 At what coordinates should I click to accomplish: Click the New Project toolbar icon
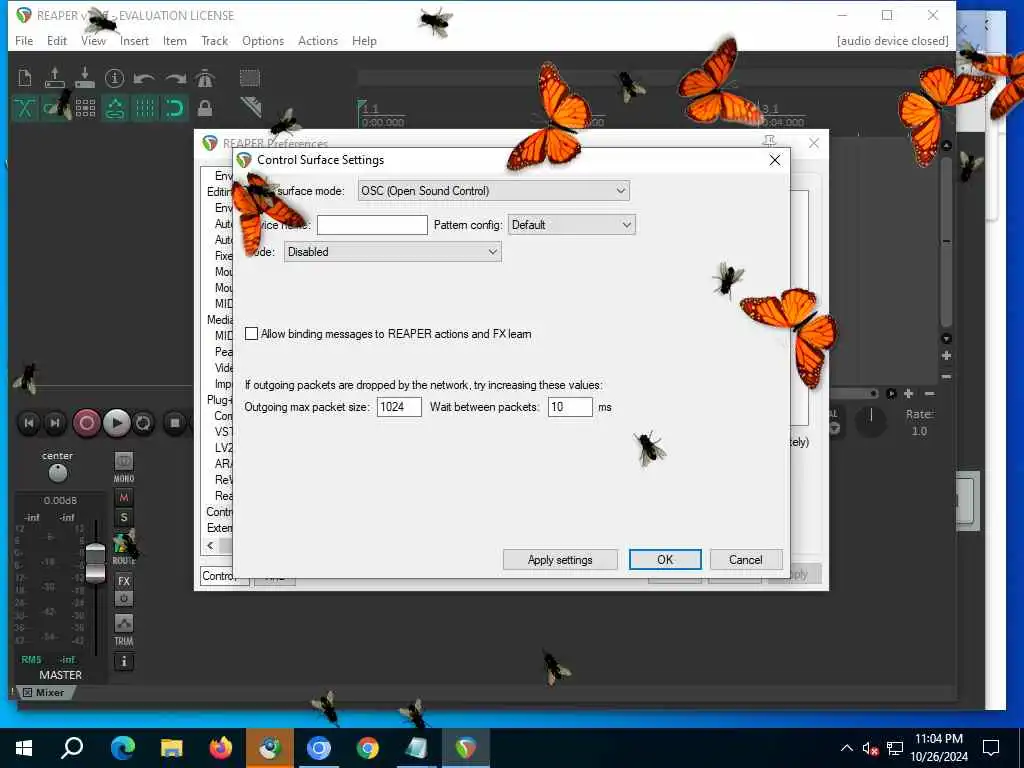(25, 78)
